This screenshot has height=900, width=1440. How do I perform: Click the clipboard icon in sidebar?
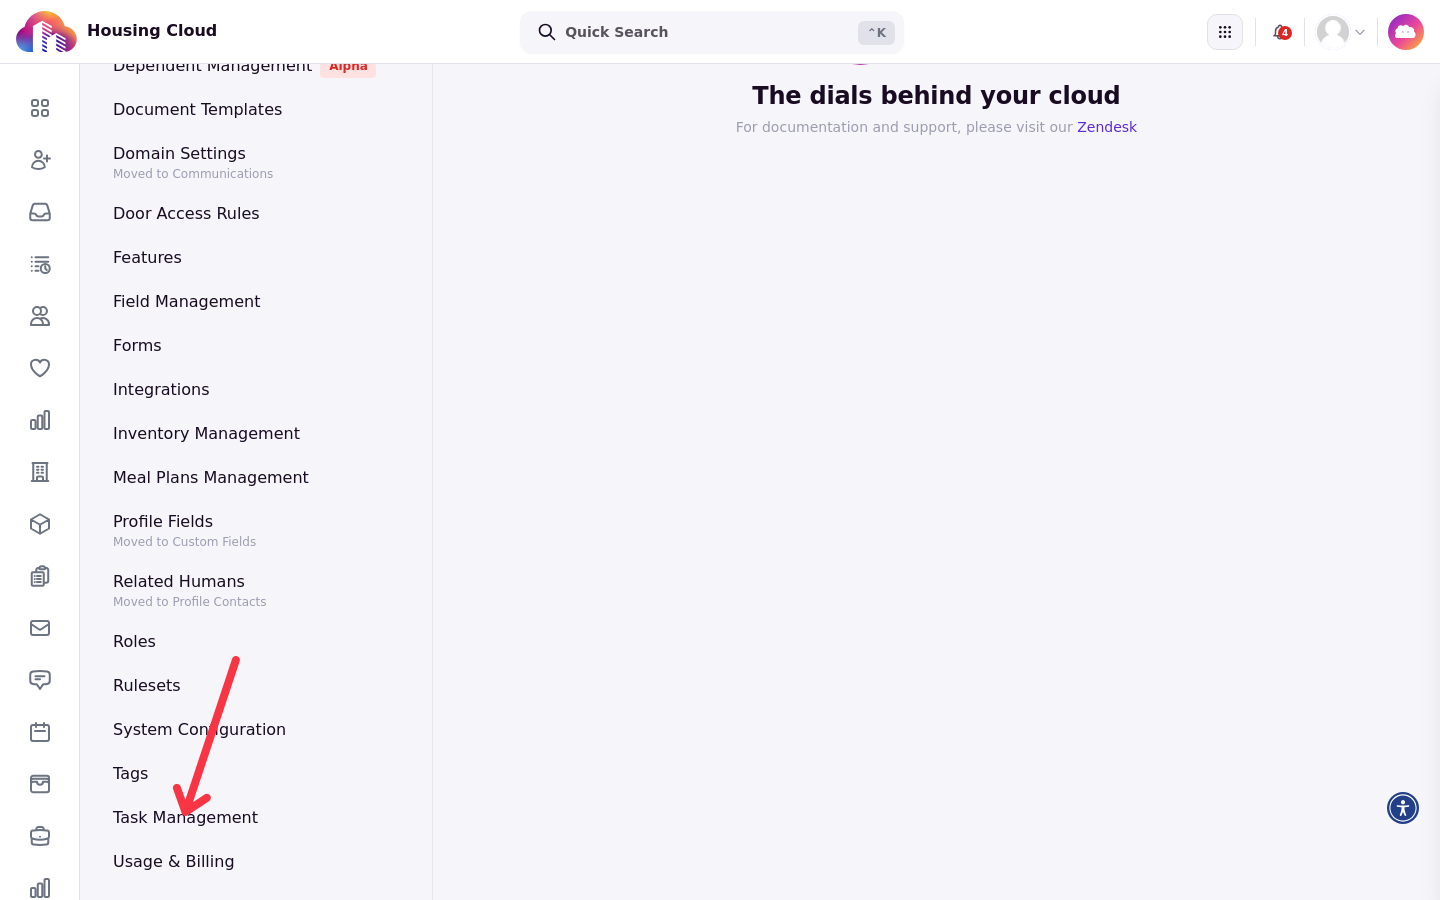click(40, 576)
